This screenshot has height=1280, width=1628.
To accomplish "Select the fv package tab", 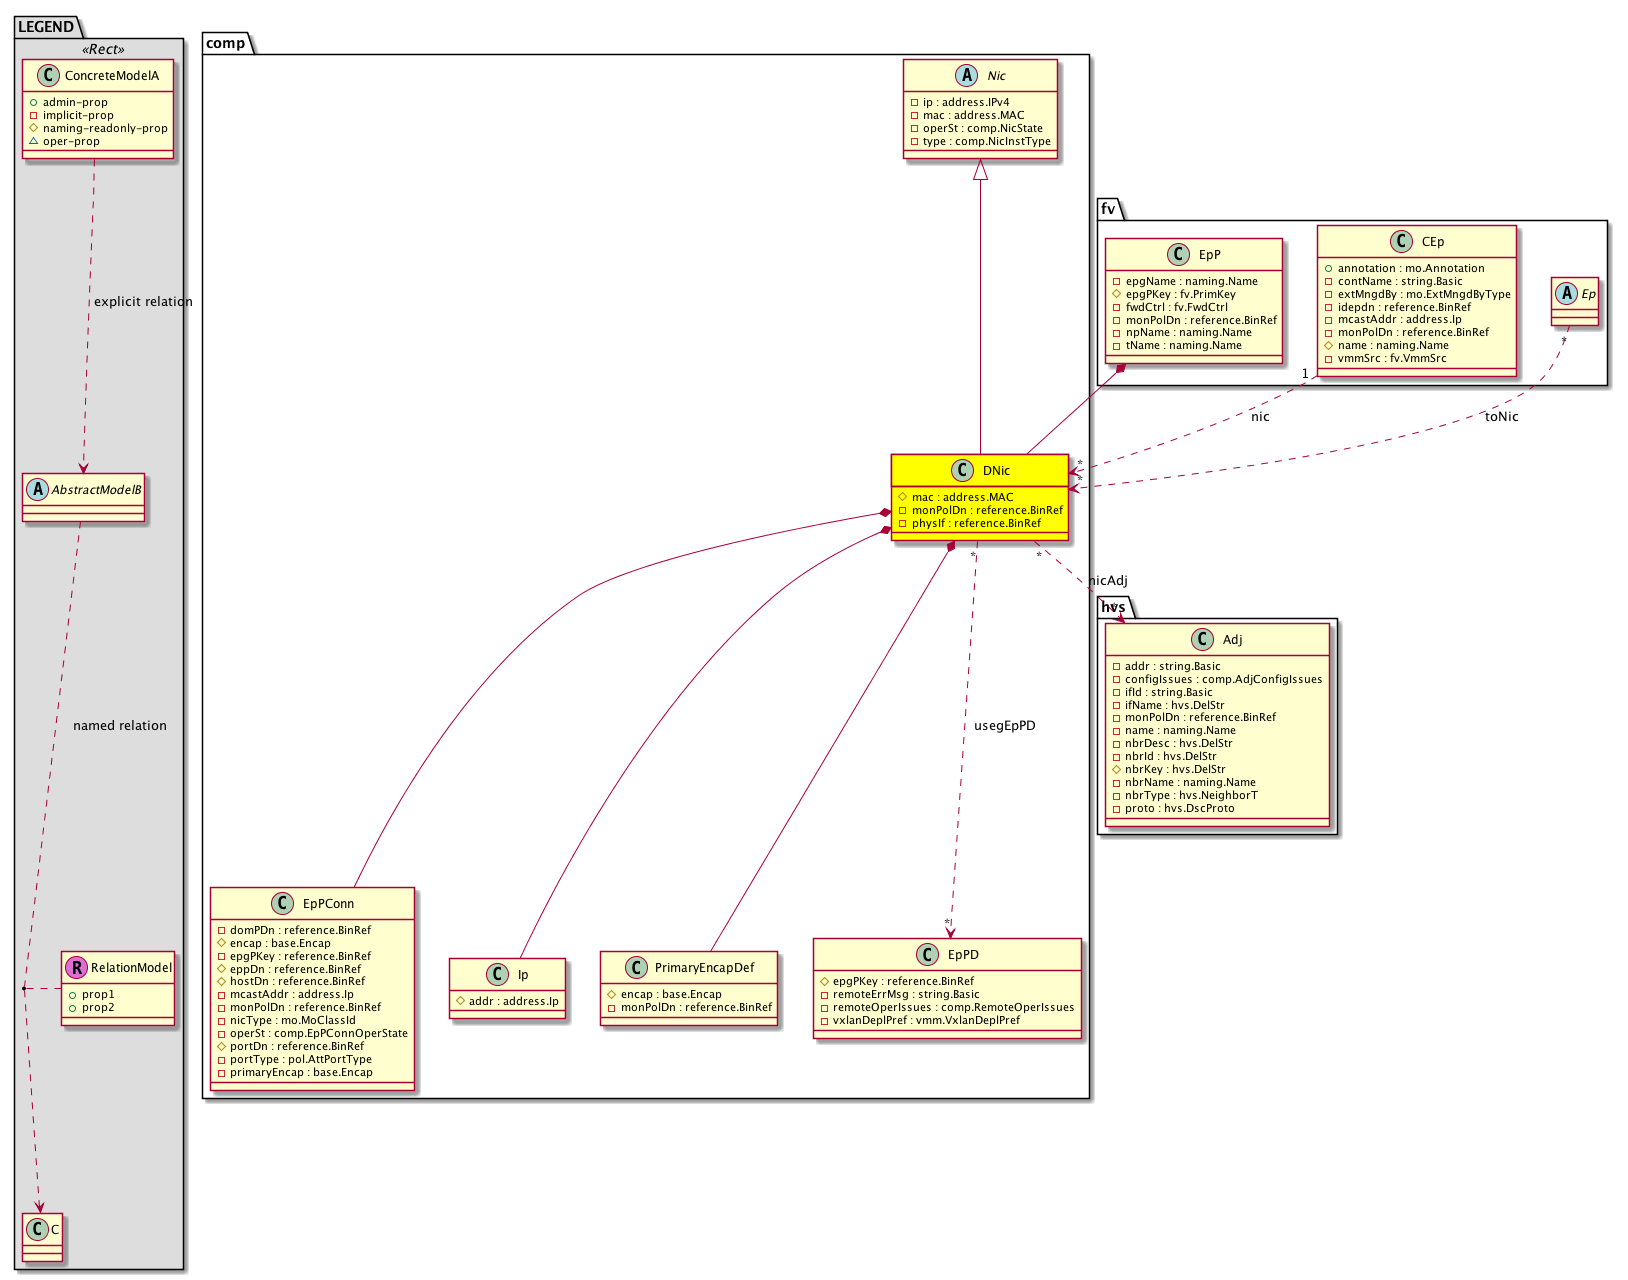I will click(1108, 208).
